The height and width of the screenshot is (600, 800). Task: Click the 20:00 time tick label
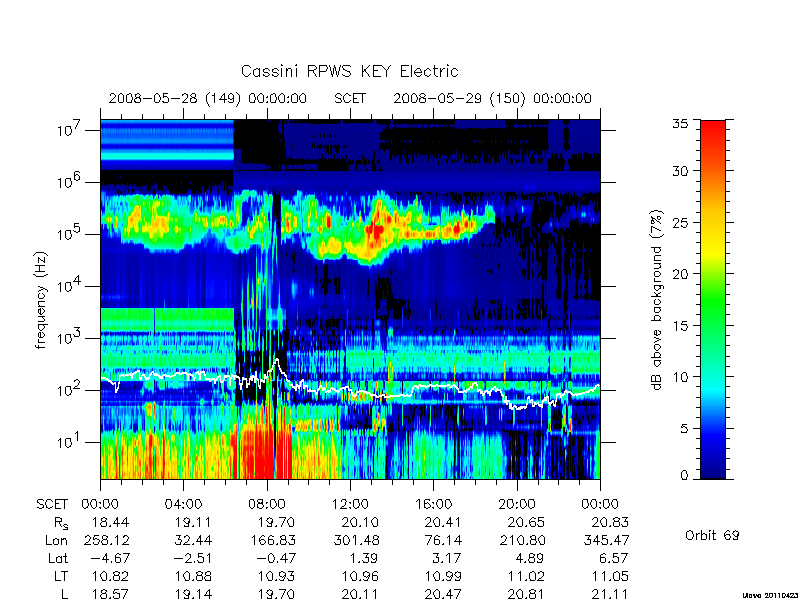pyautogui.click(x=516, y=505)
